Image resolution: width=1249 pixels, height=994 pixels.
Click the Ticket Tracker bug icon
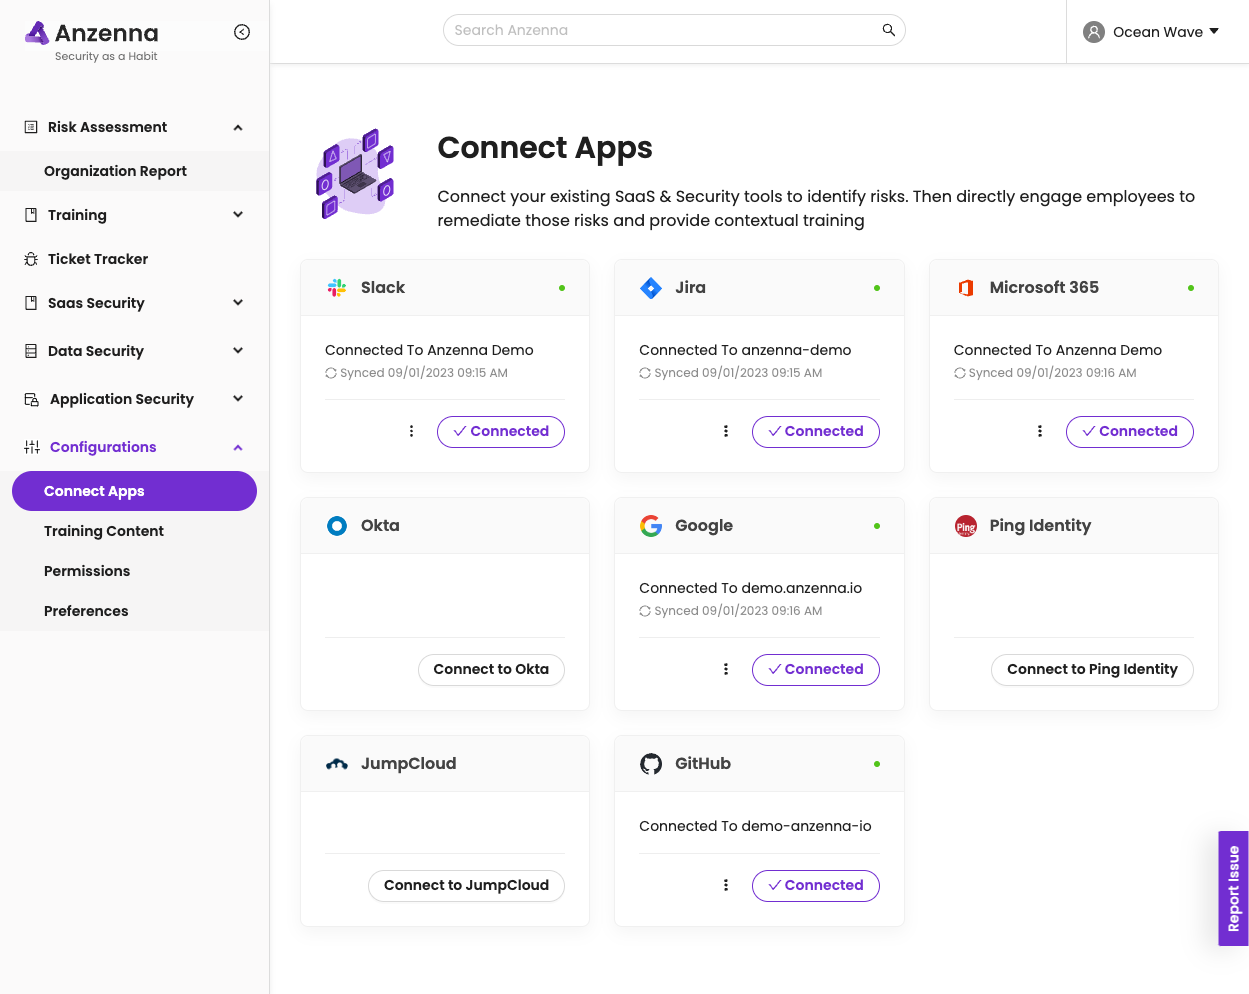(31, 259)
